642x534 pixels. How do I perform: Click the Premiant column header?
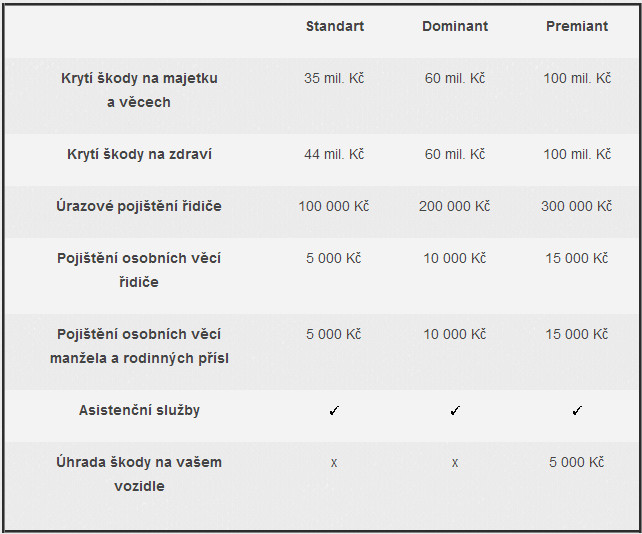[577, 26]
